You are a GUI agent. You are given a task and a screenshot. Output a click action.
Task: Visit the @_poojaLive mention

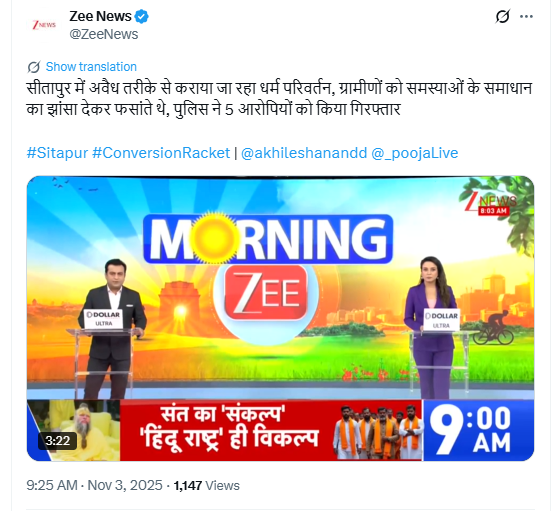(415, 153)
